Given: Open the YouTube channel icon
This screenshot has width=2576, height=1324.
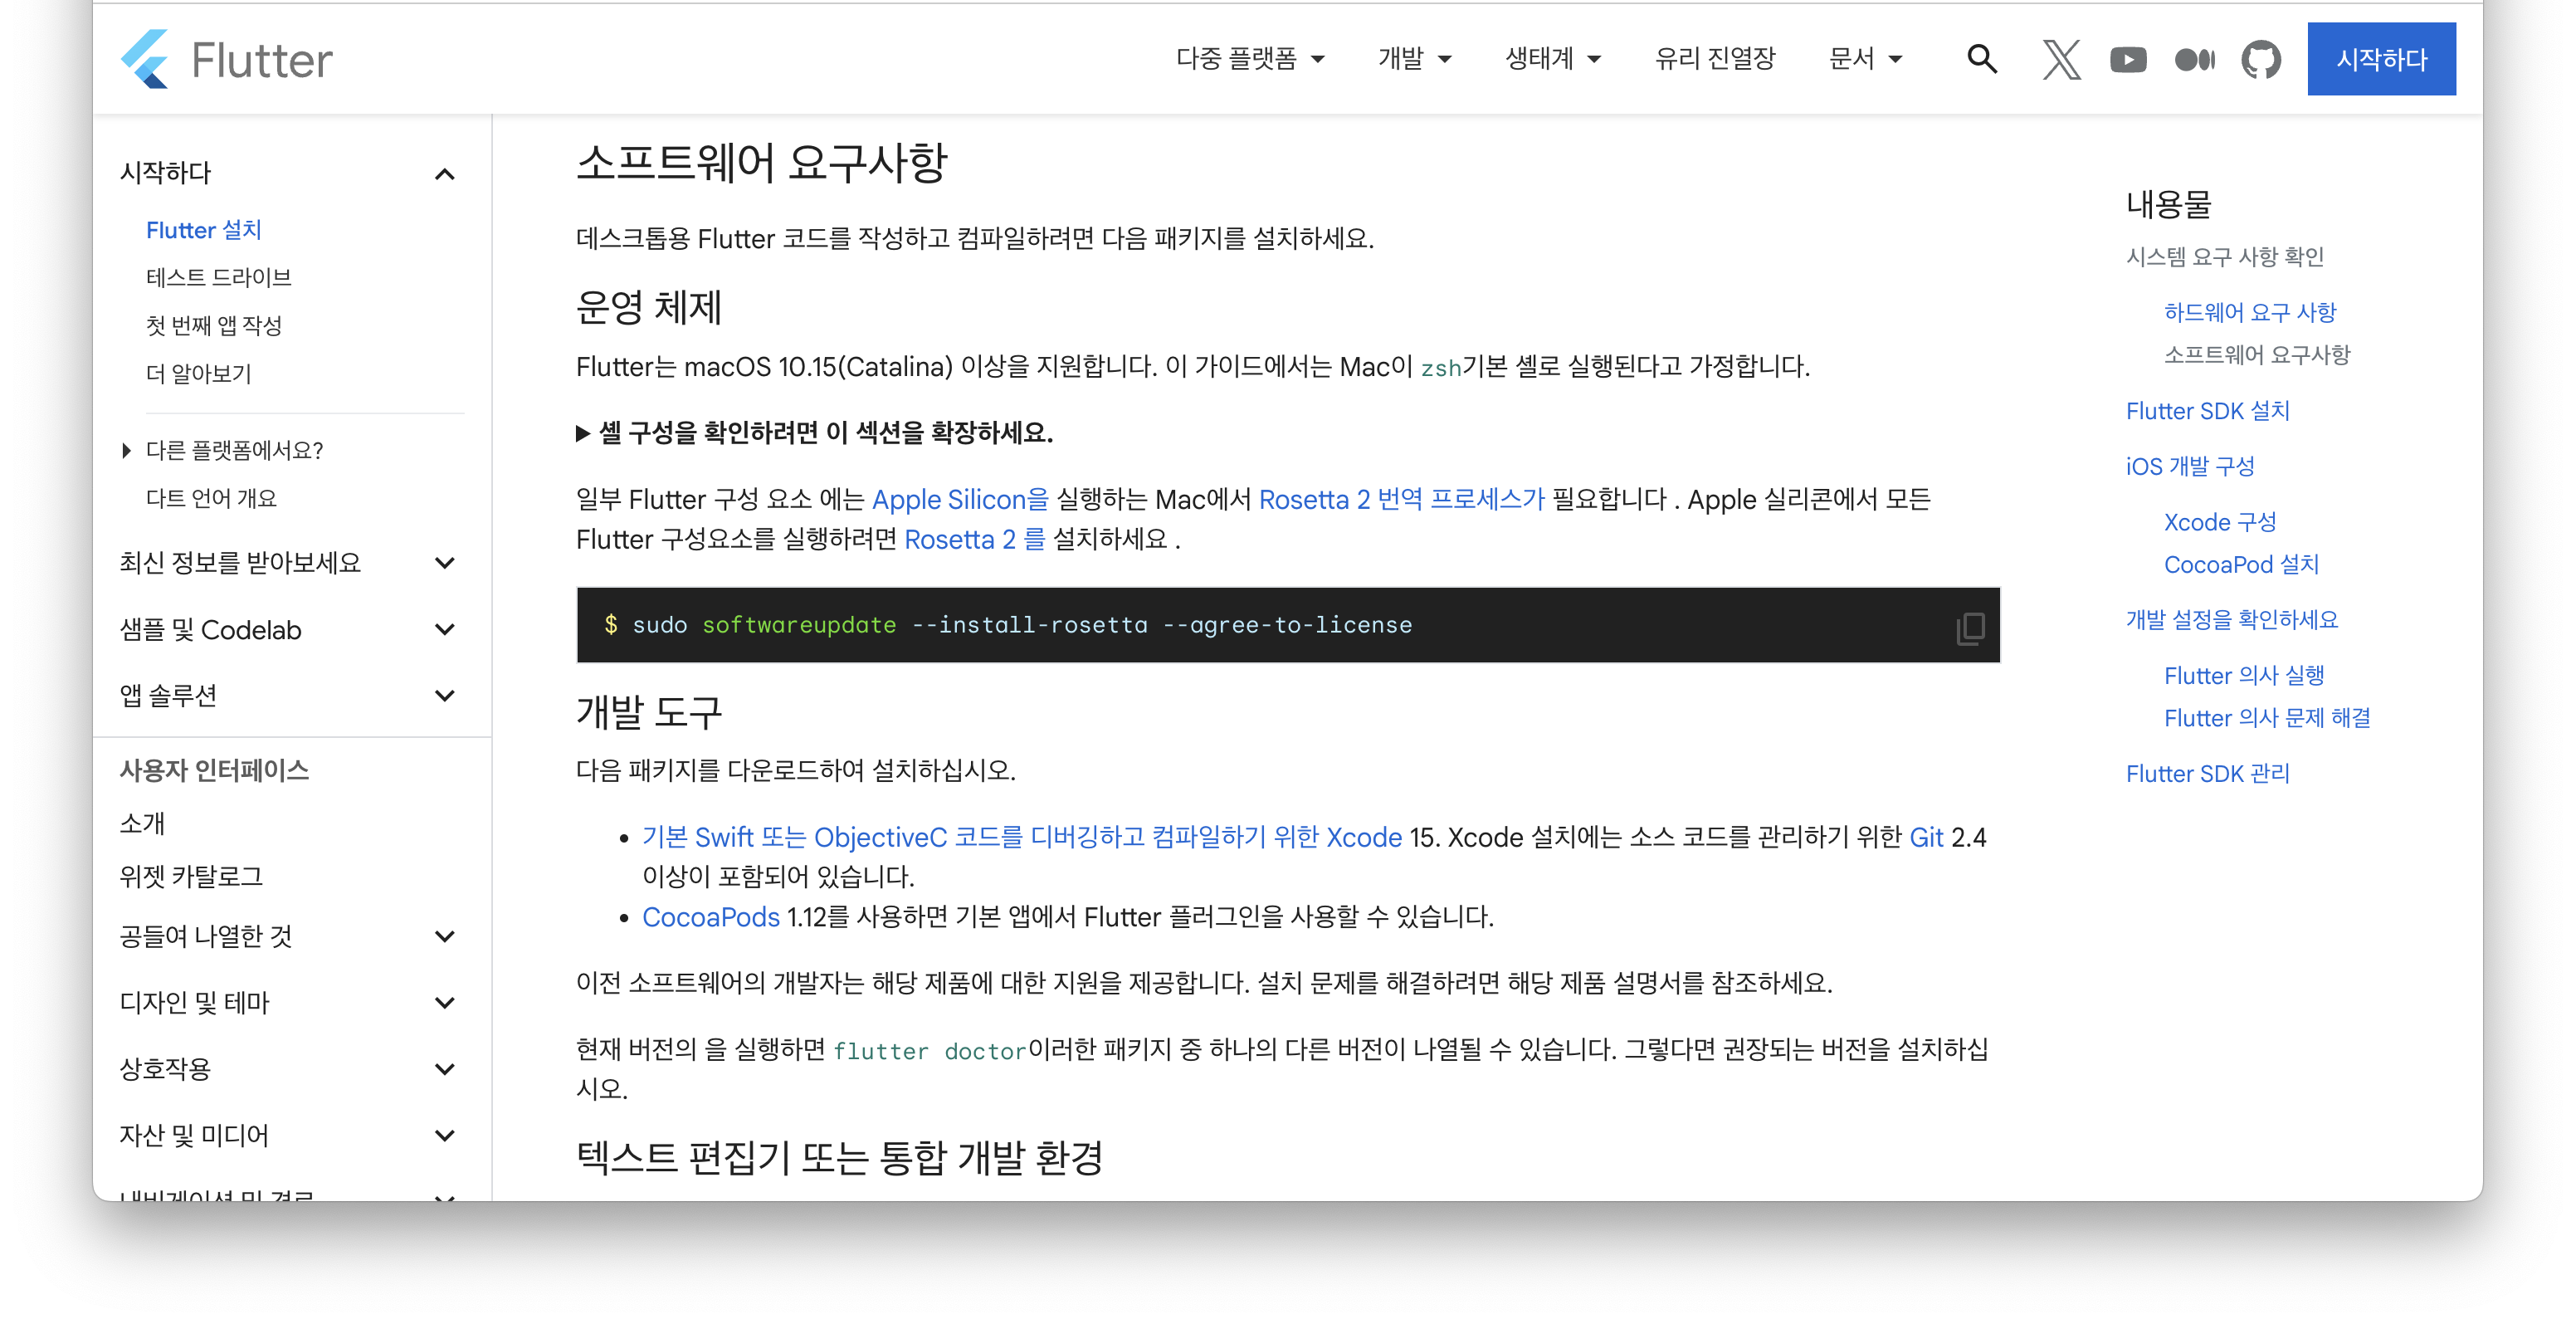Looking at the screenshot, I should coord(2128,60).
